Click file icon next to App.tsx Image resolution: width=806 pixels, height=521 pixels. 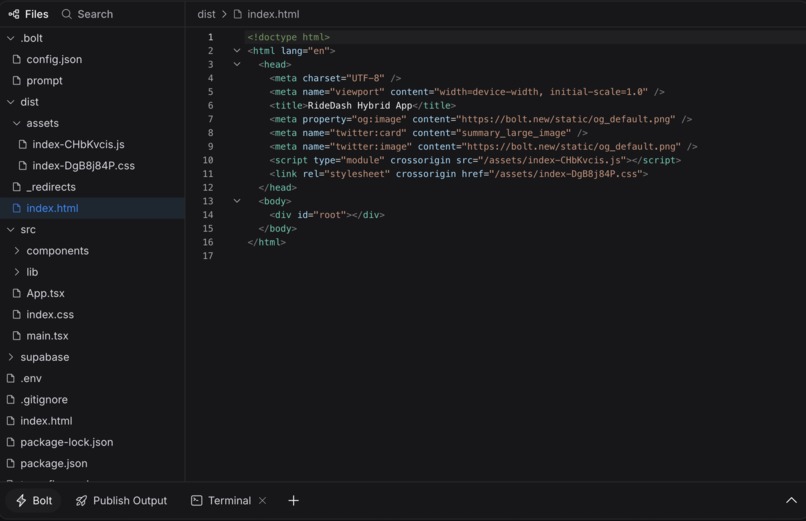click(x=16, y=293)
